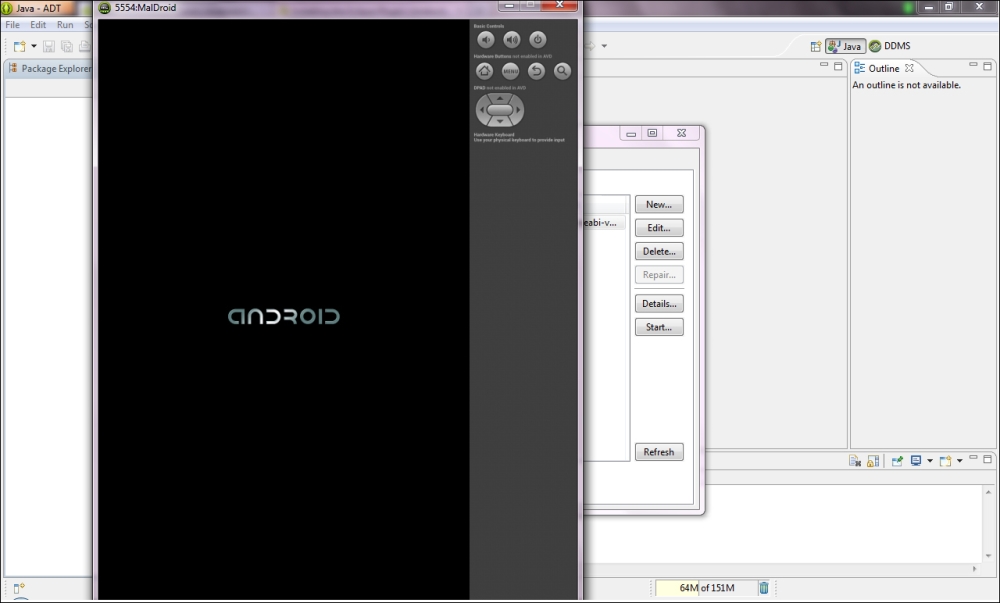
Task: Minimize the editor area
Action: 824,64
